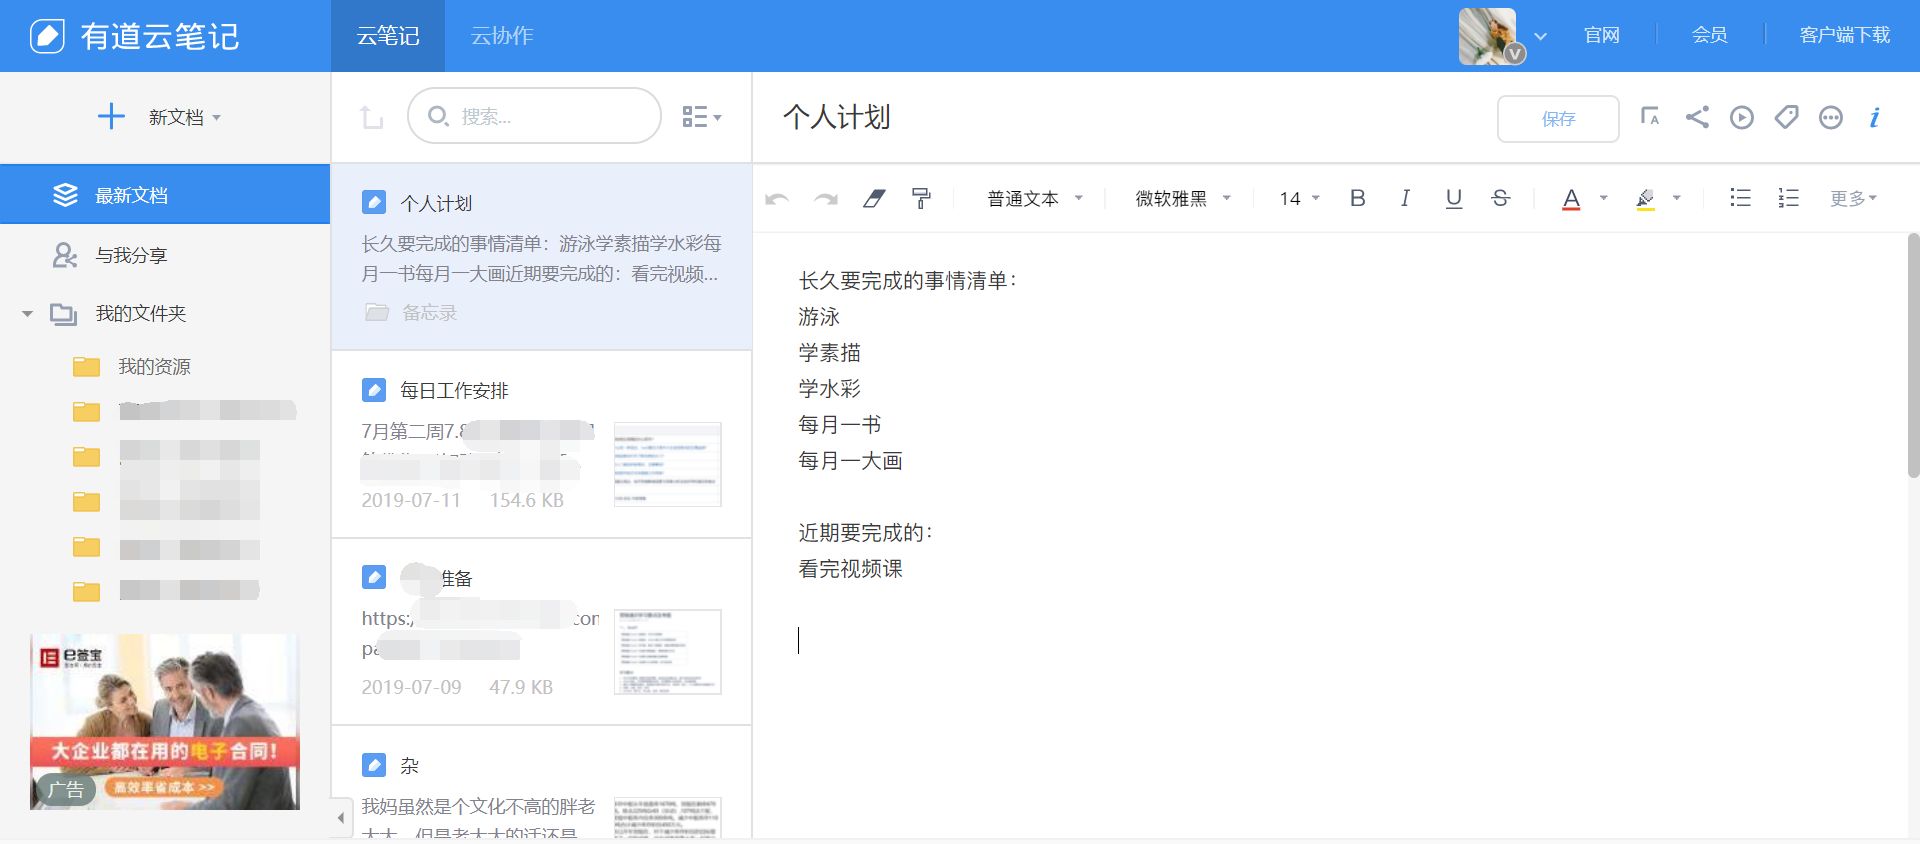
Task: Switch to the 云笔记 tab
Action: tap(388, 36)
